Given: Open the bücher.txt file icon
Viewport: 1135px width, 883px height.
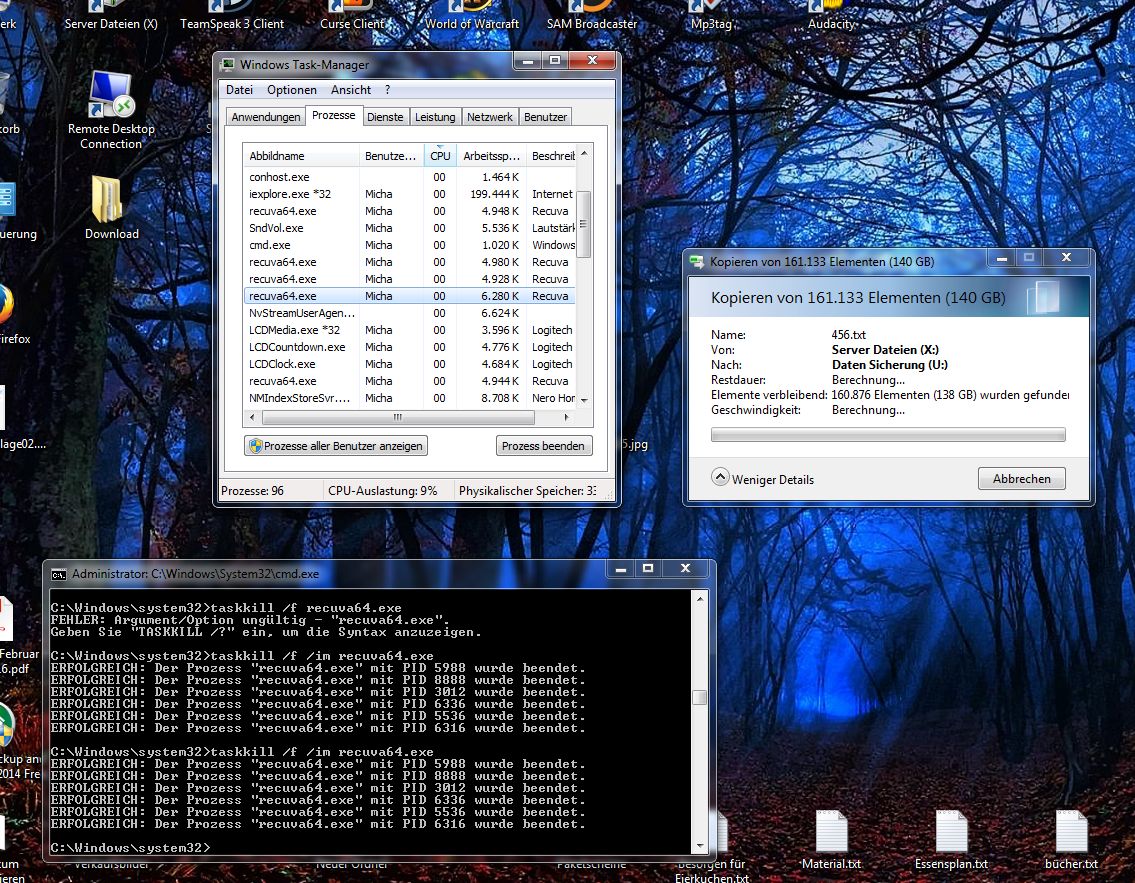Looking at the screenshot, I should pos(1071,833).
